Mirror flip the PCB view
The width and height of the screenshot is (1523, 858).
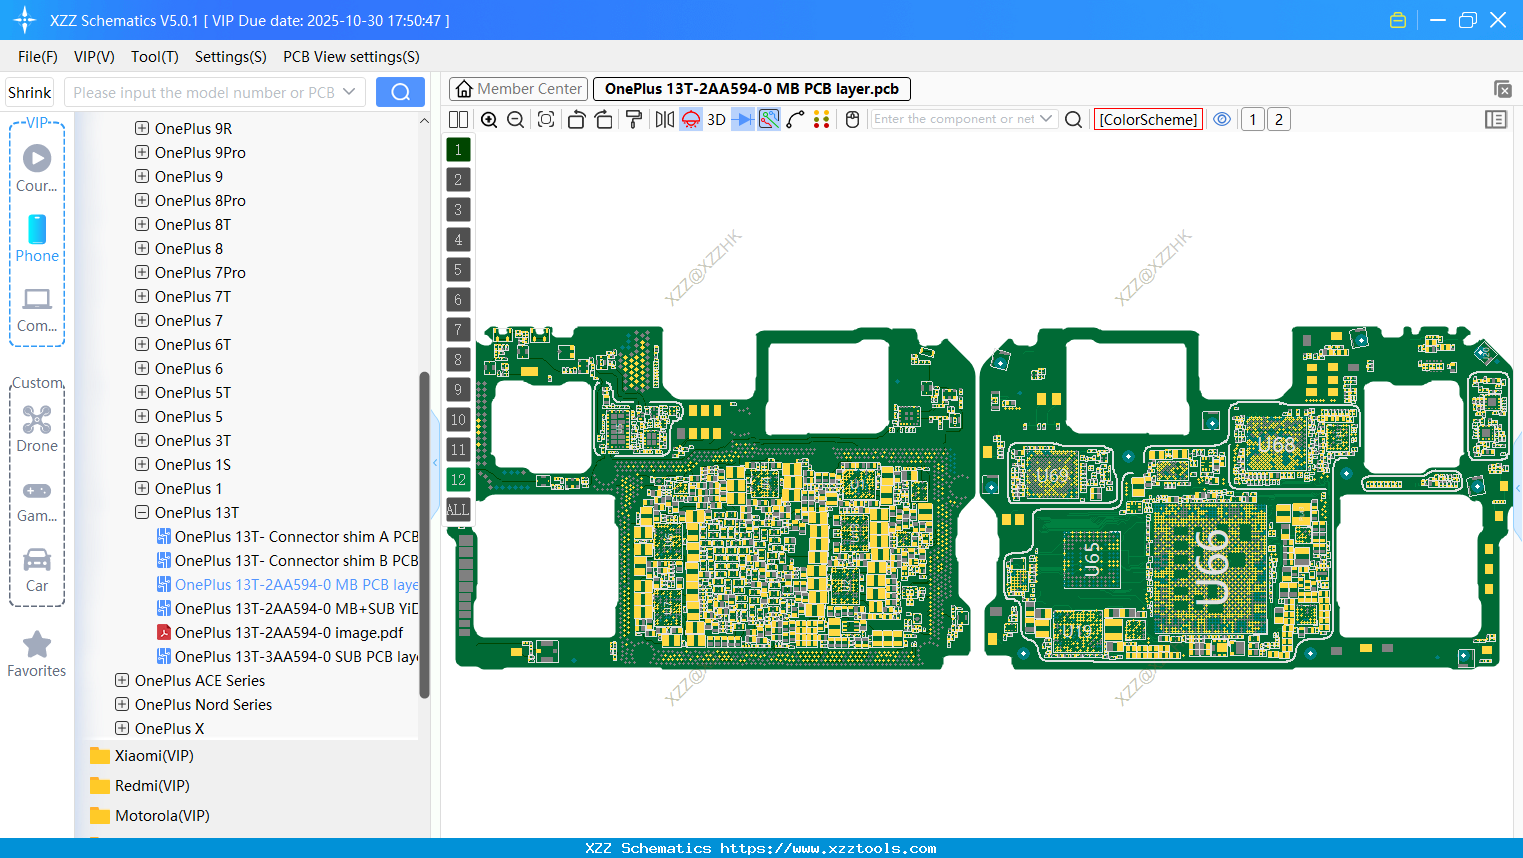tap(665, 120)
